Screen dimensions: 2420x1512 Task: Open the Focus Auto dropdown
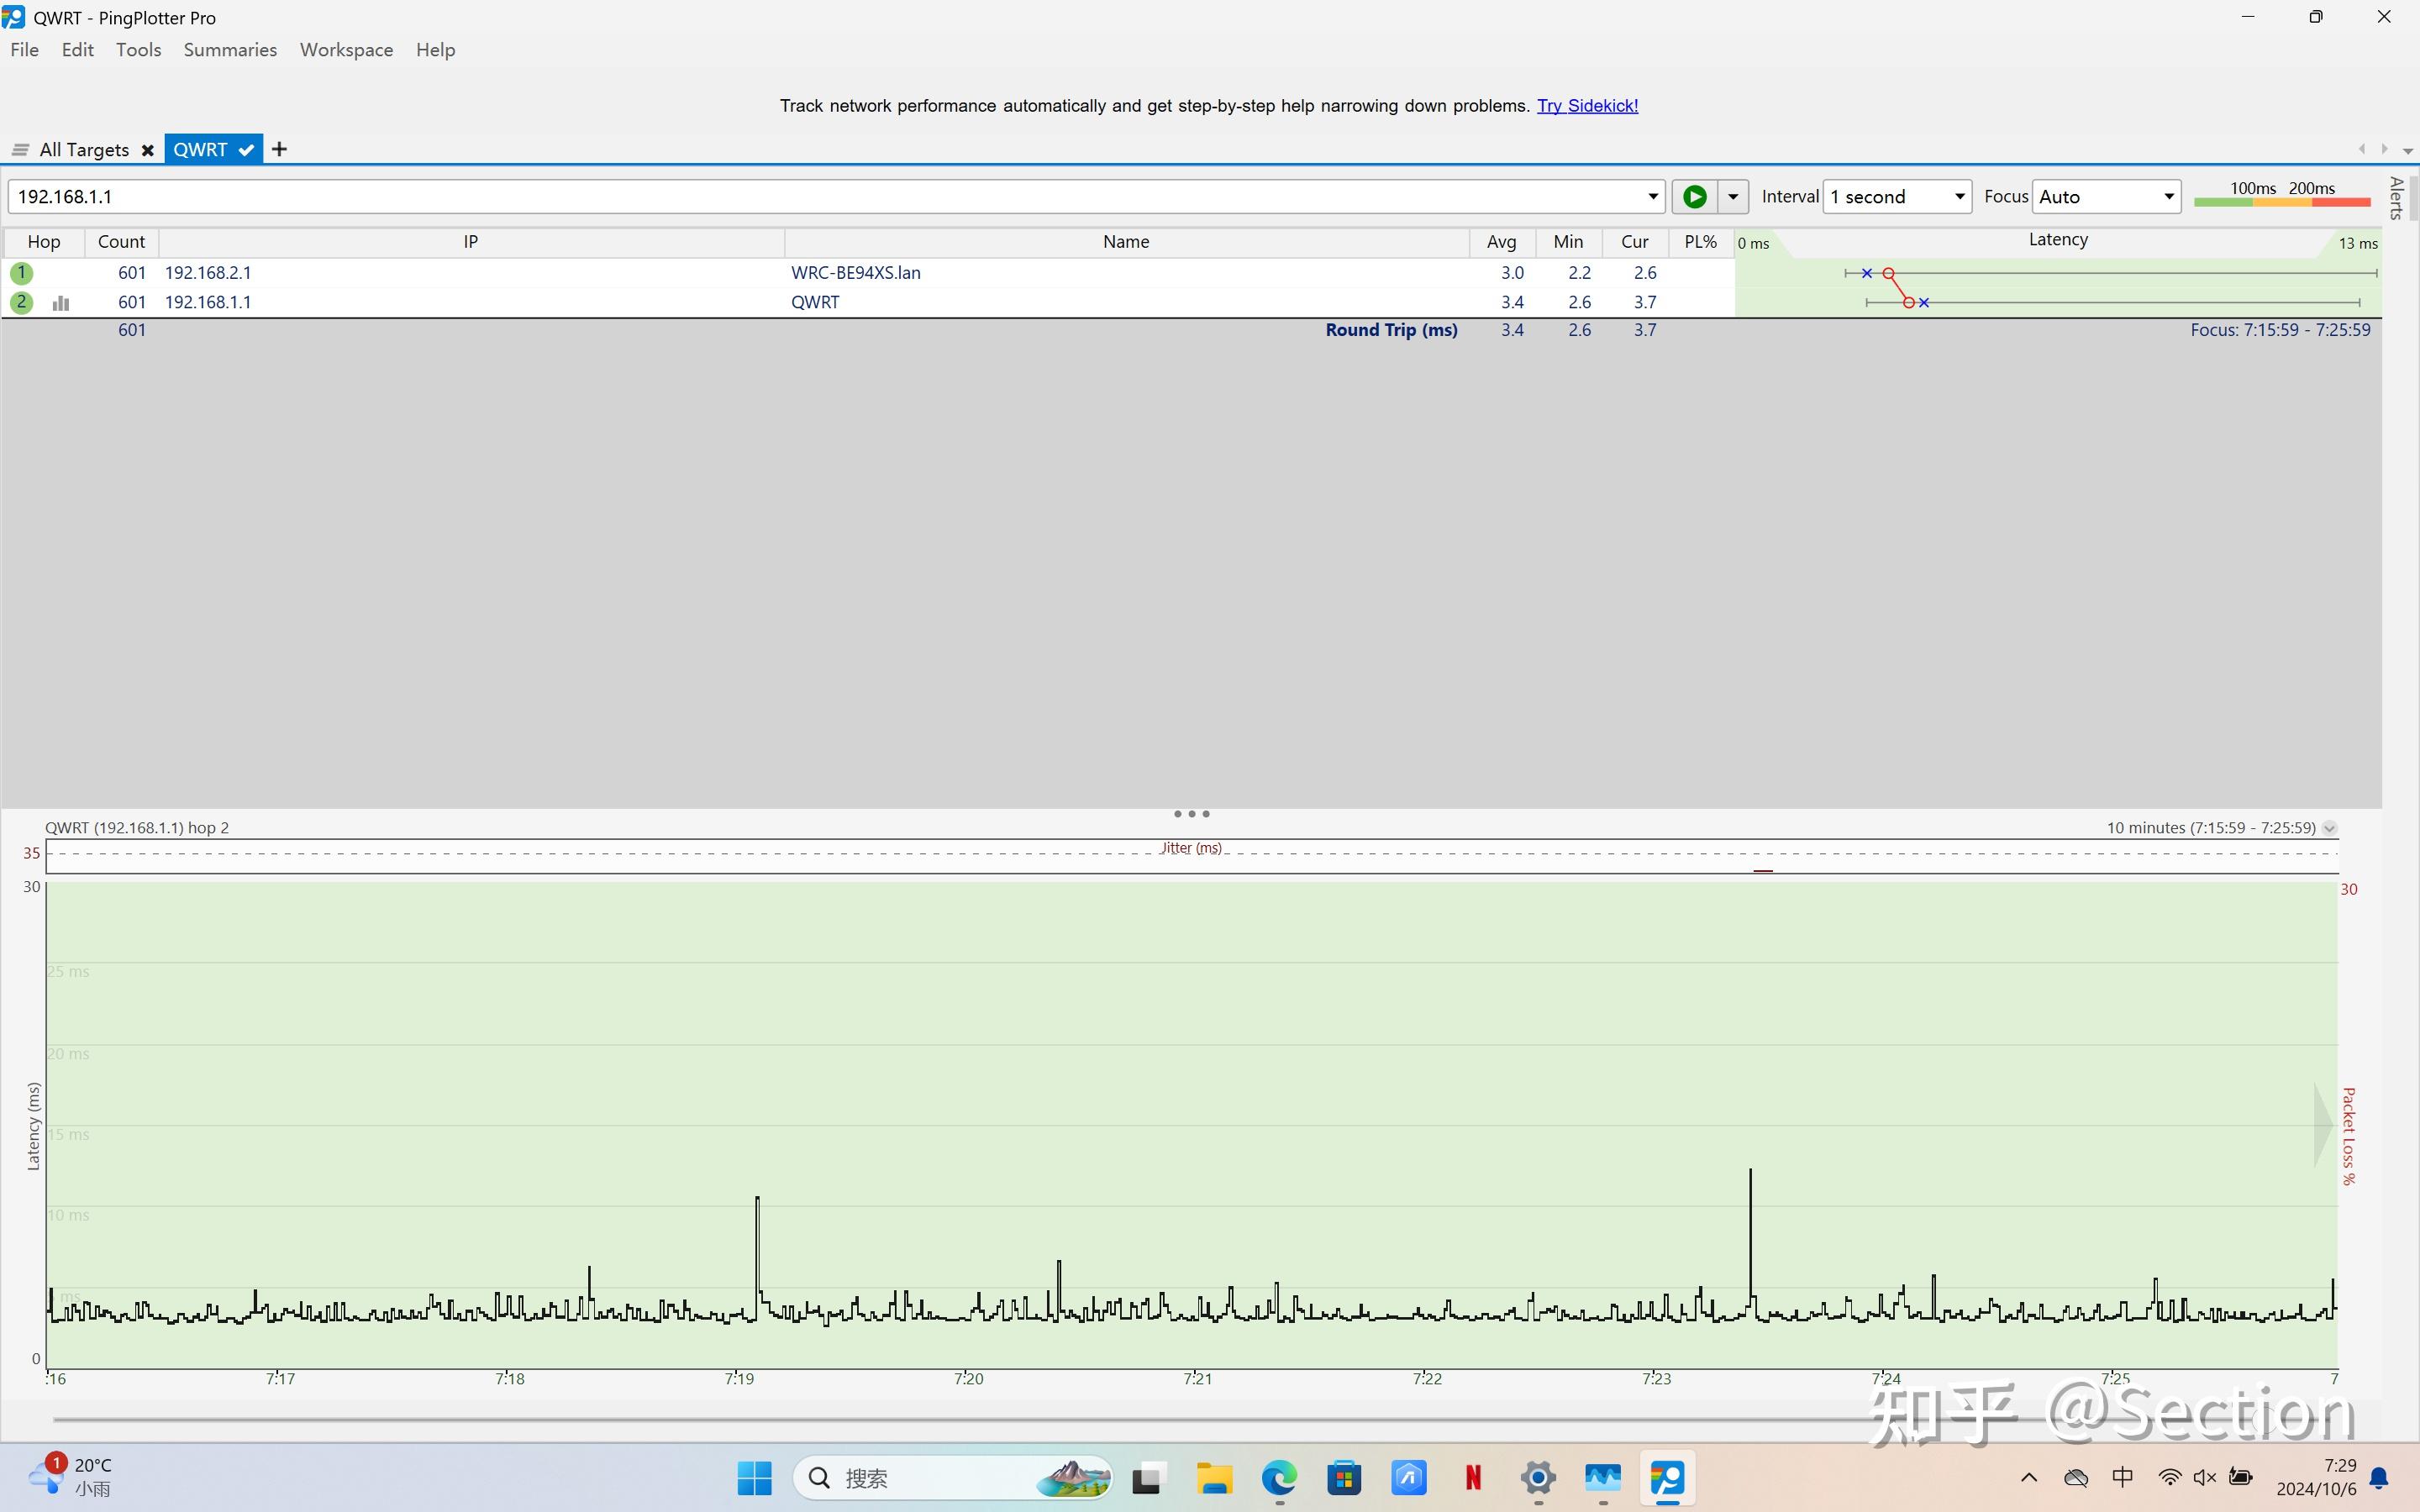(2106, 197)
